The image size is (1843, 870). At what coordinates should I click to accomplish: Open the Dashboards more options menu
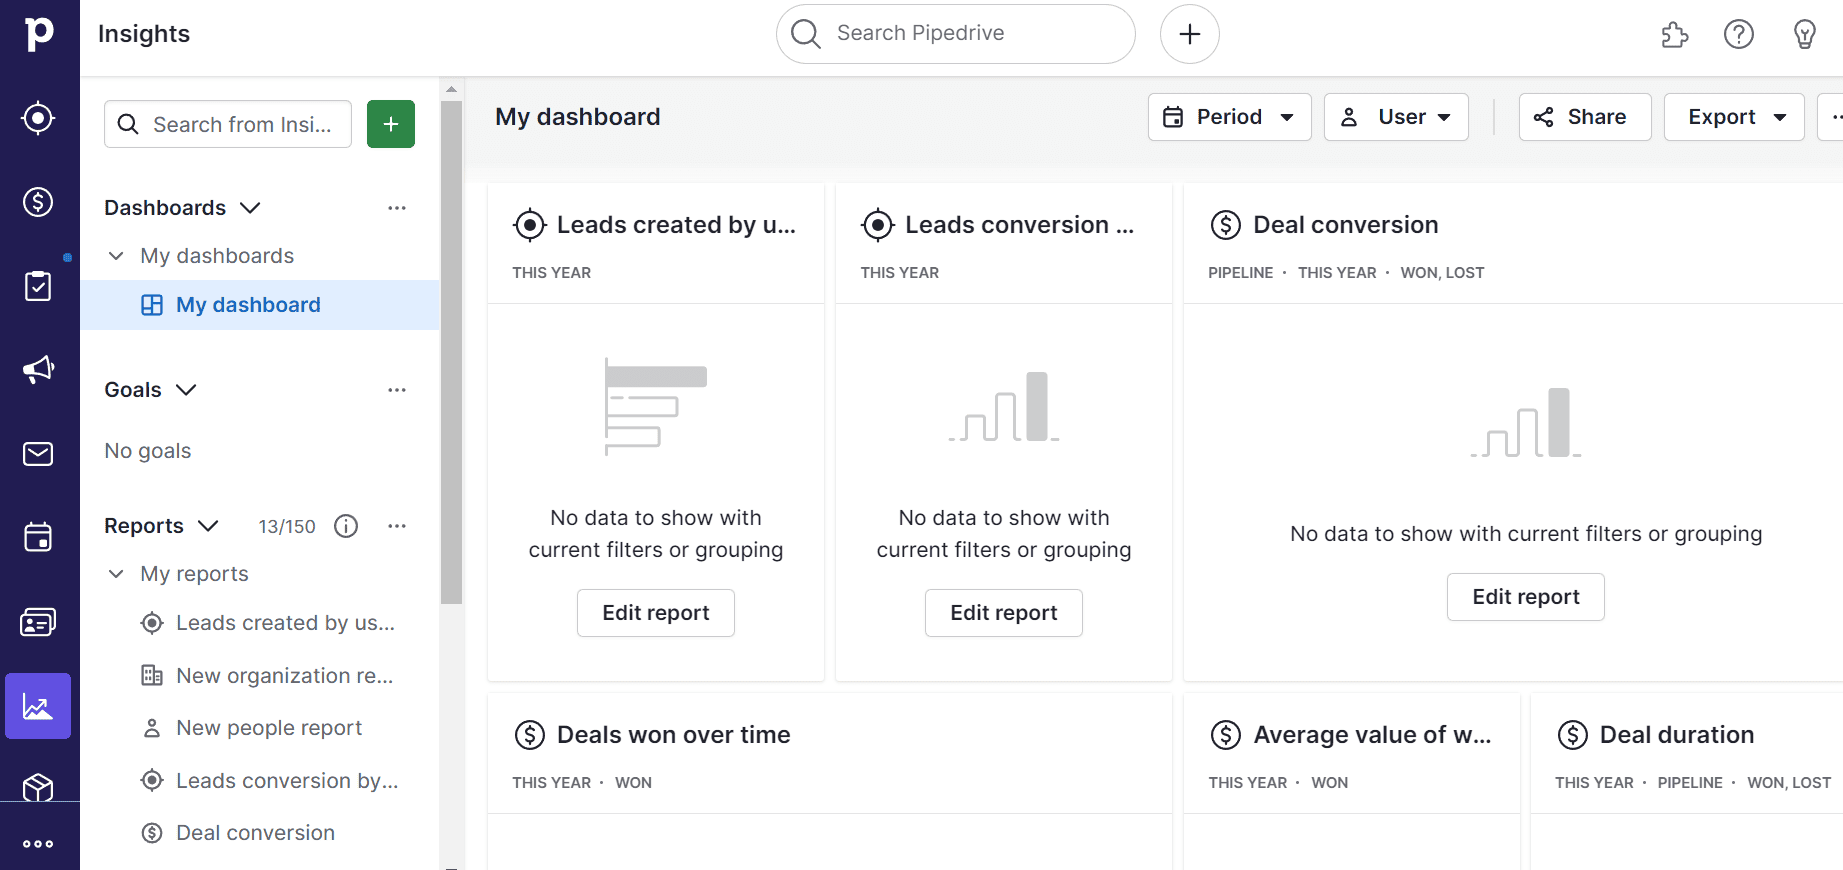(397, 208)
